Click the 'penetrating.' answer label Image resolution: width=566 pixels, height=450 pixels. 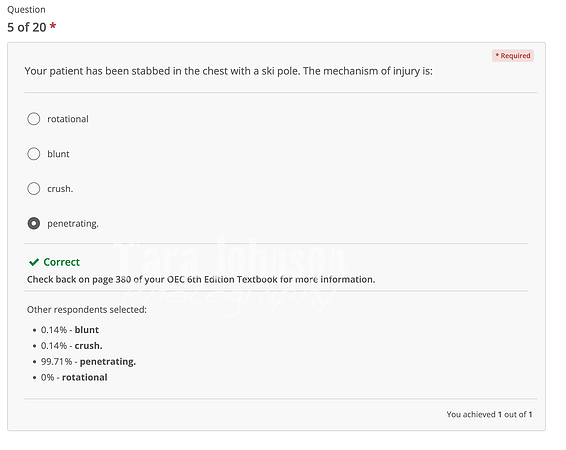[73, 224]
